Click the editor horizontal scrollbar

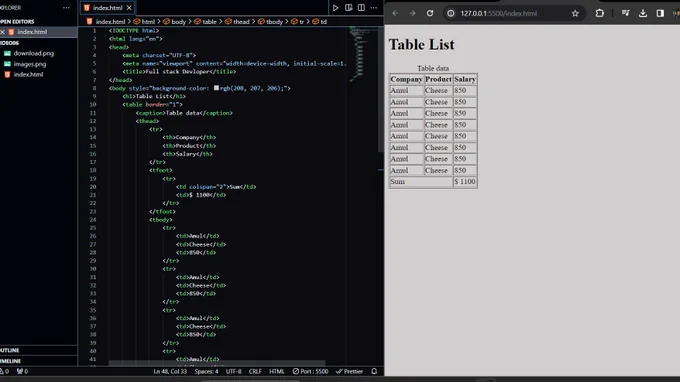tap(217, 363)
